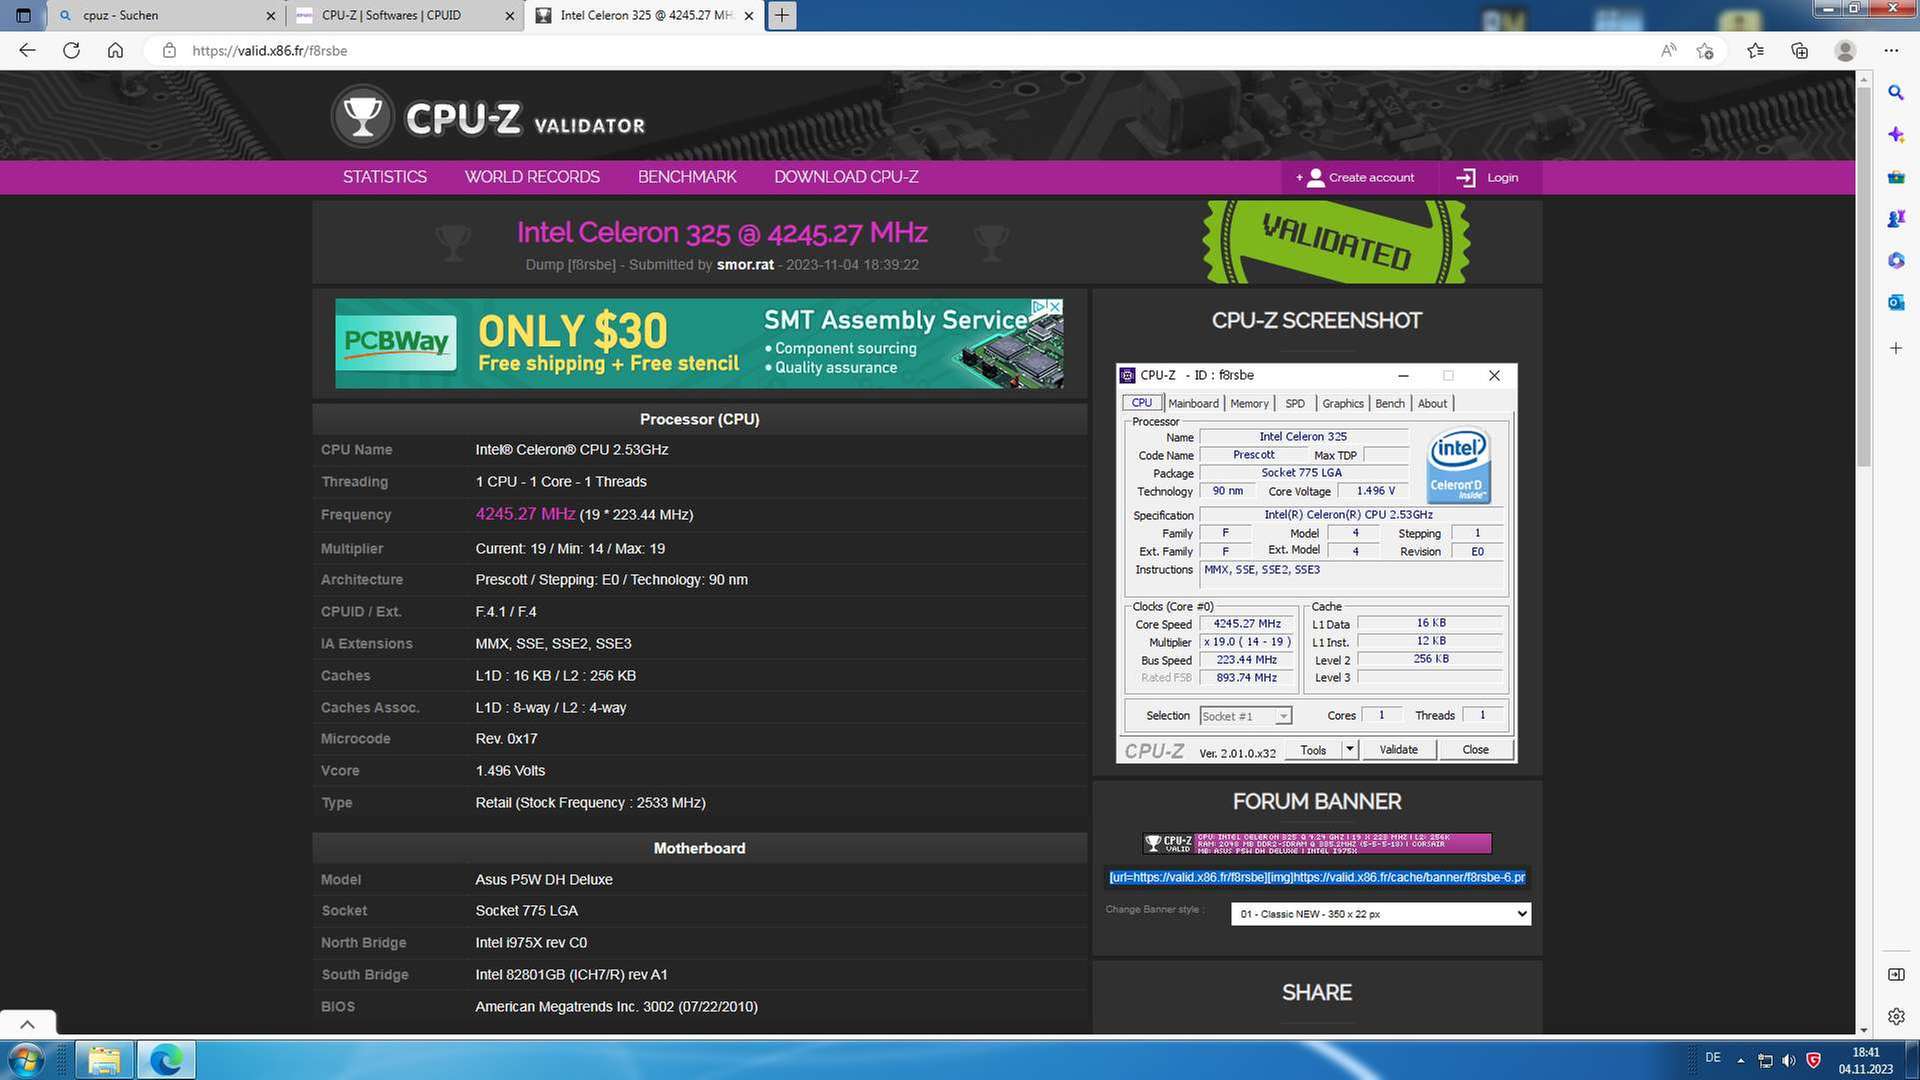Open the Favorites list icon
The width and height of the screenshot is (1920, 1080).
coord(1755,50)
